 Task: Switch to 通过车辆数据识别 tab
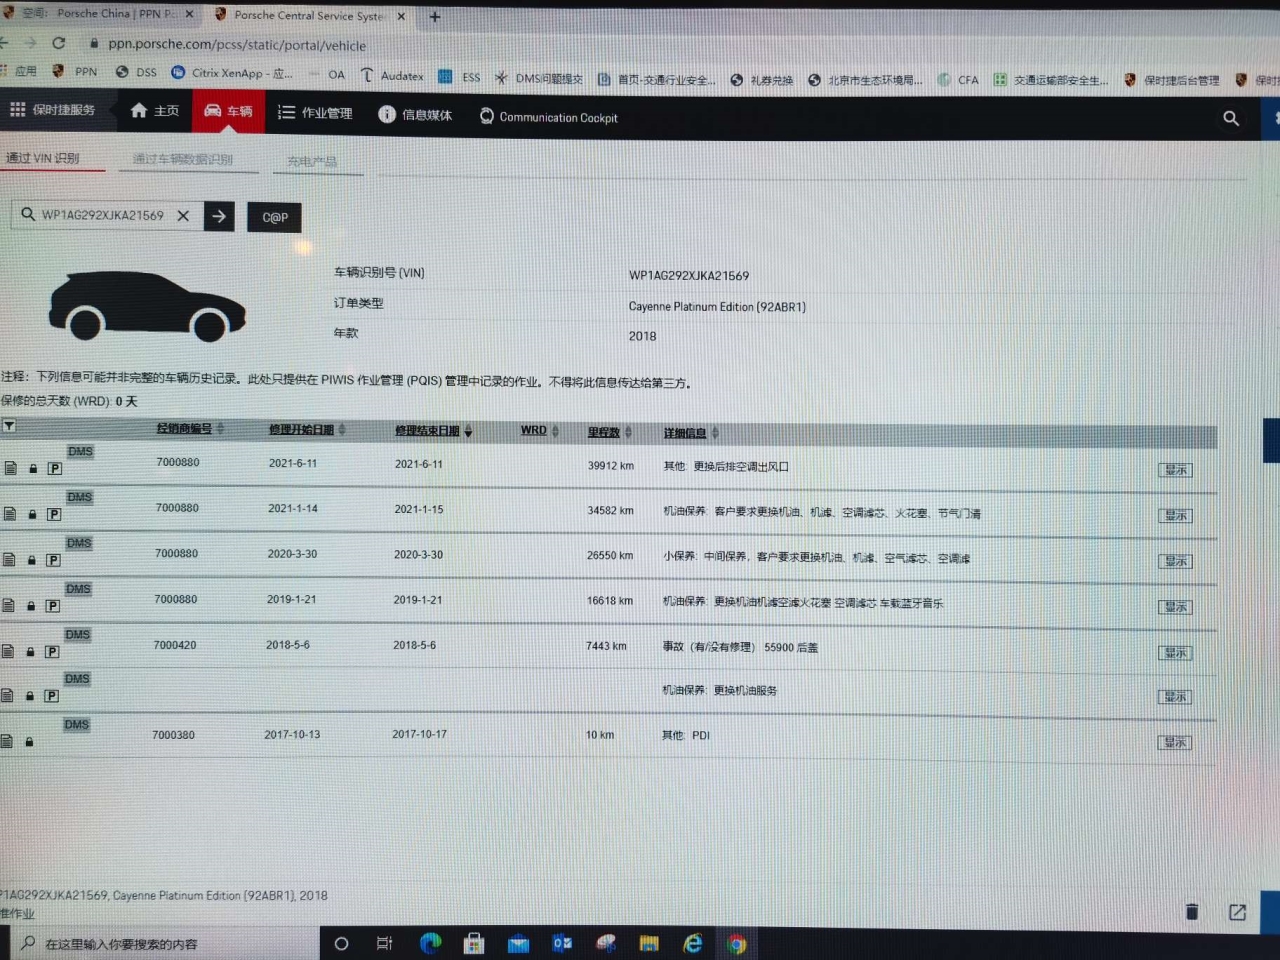[x=182, y=159]
